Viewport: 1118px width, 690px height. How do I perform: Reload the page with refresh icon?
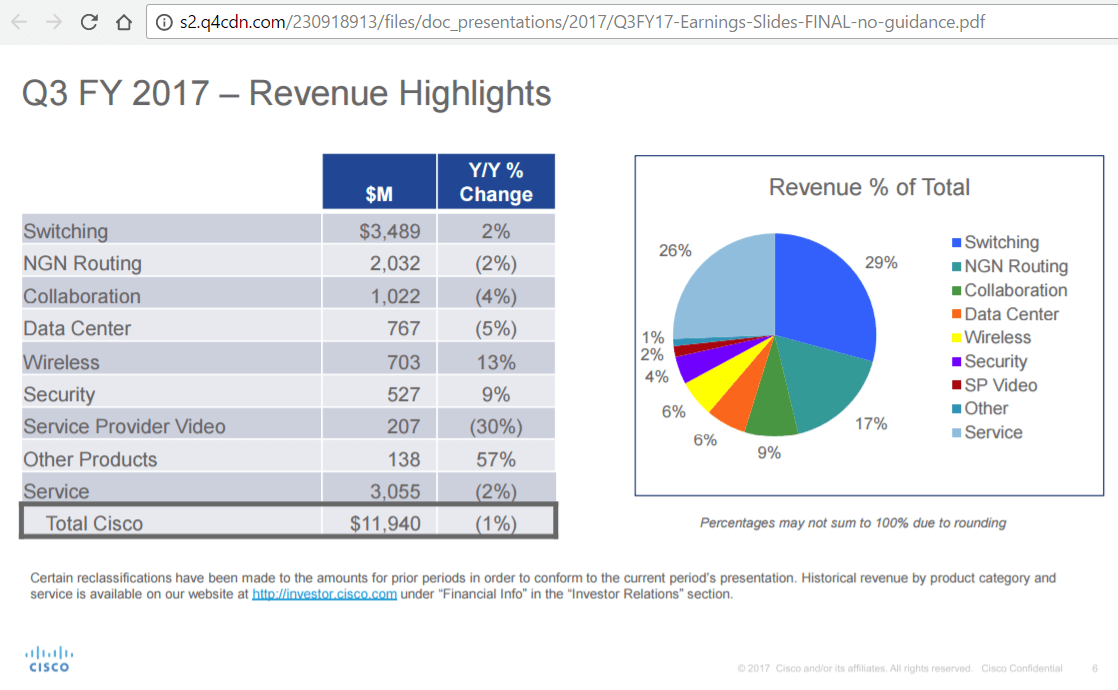[89, 21]
